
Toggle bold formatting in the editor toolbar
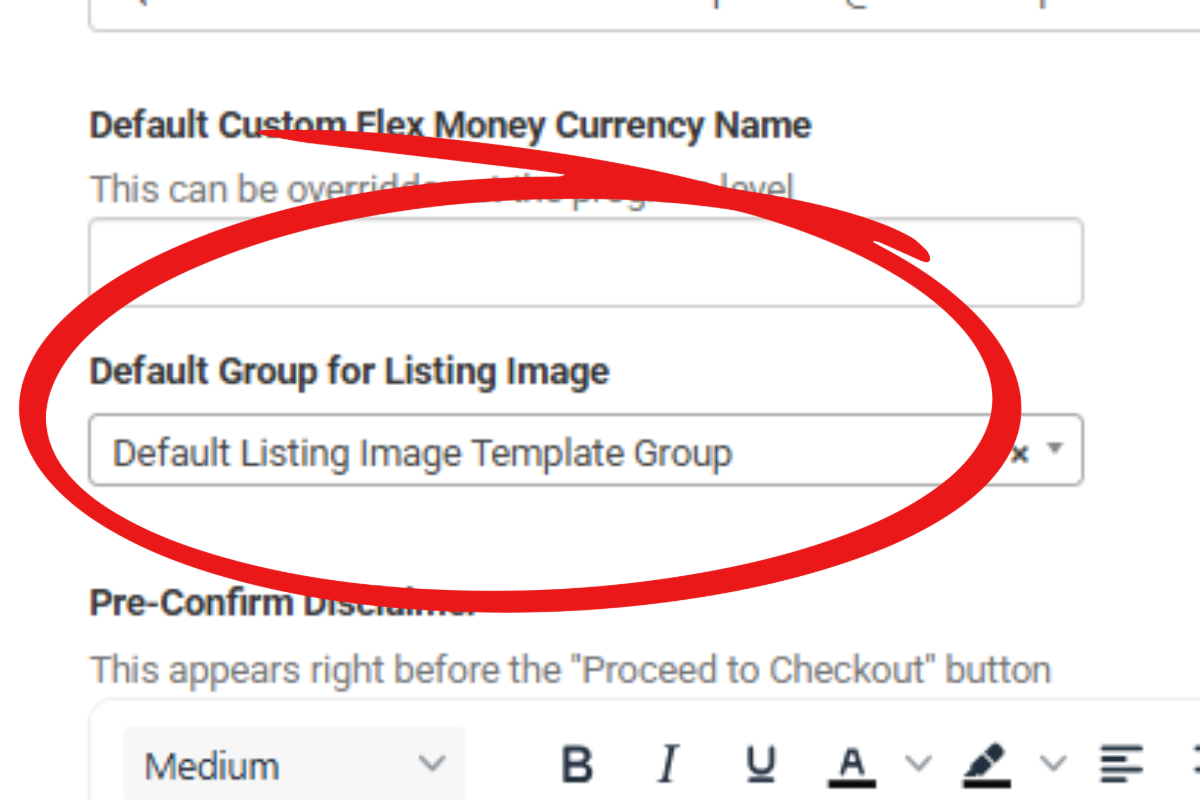point(577,765)
